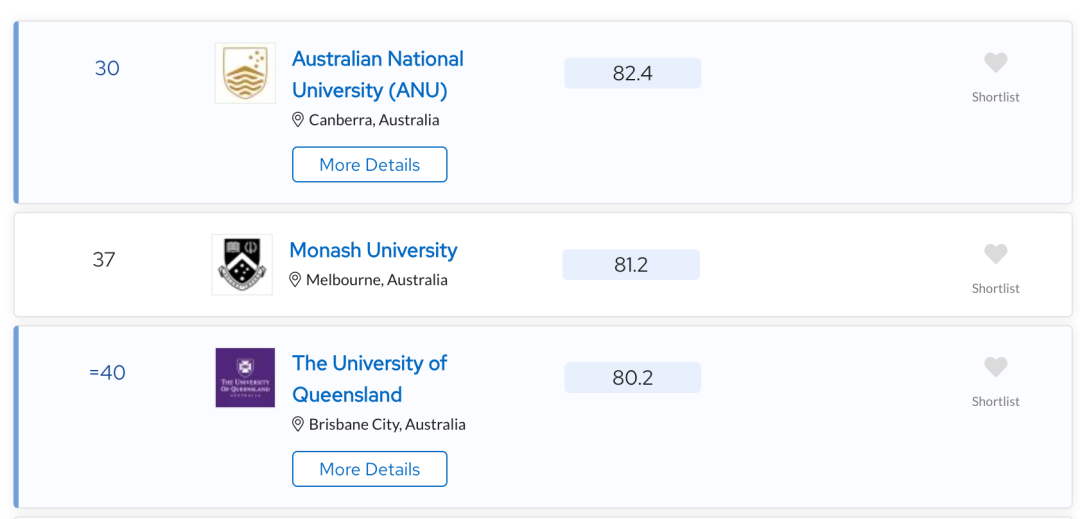Click the 80.2 score badge for Queensland

pos(632,377)
